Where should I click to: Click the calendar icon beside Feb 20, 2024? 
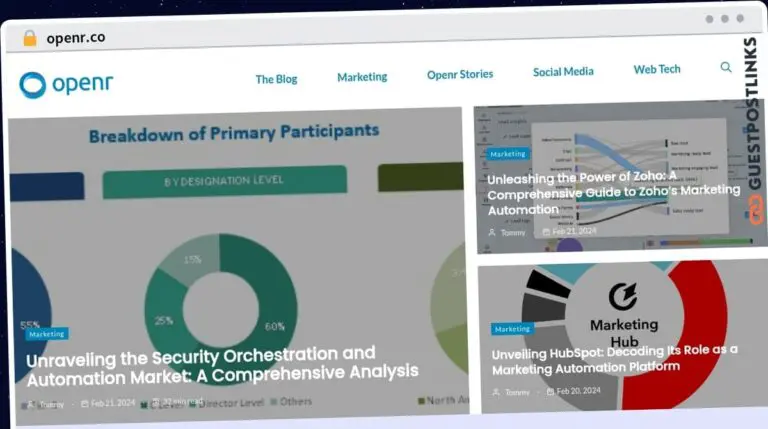(550, 392)
